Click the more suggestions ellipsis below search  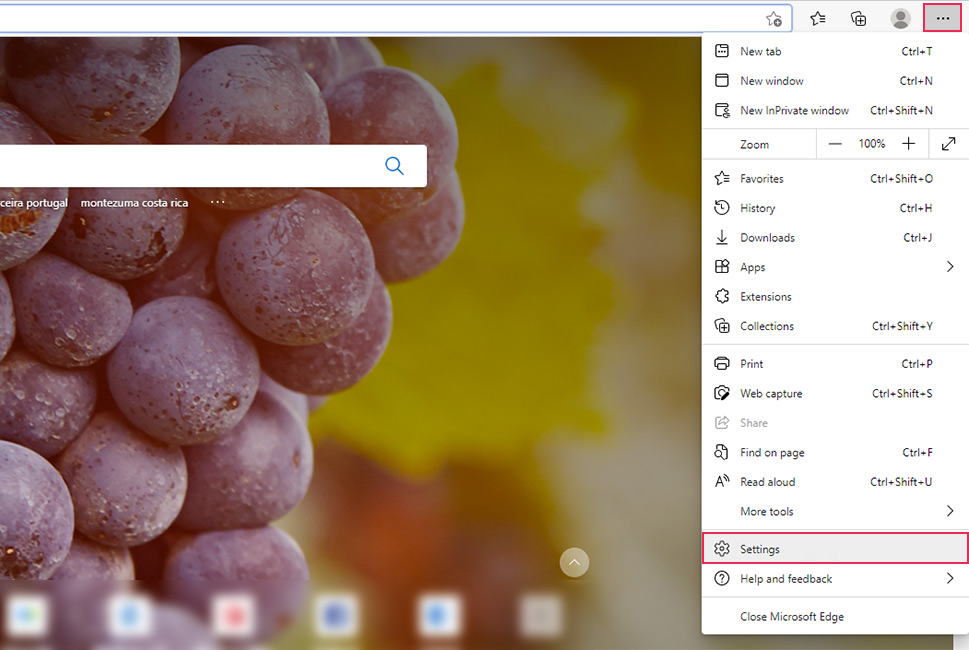coord(217,202)
